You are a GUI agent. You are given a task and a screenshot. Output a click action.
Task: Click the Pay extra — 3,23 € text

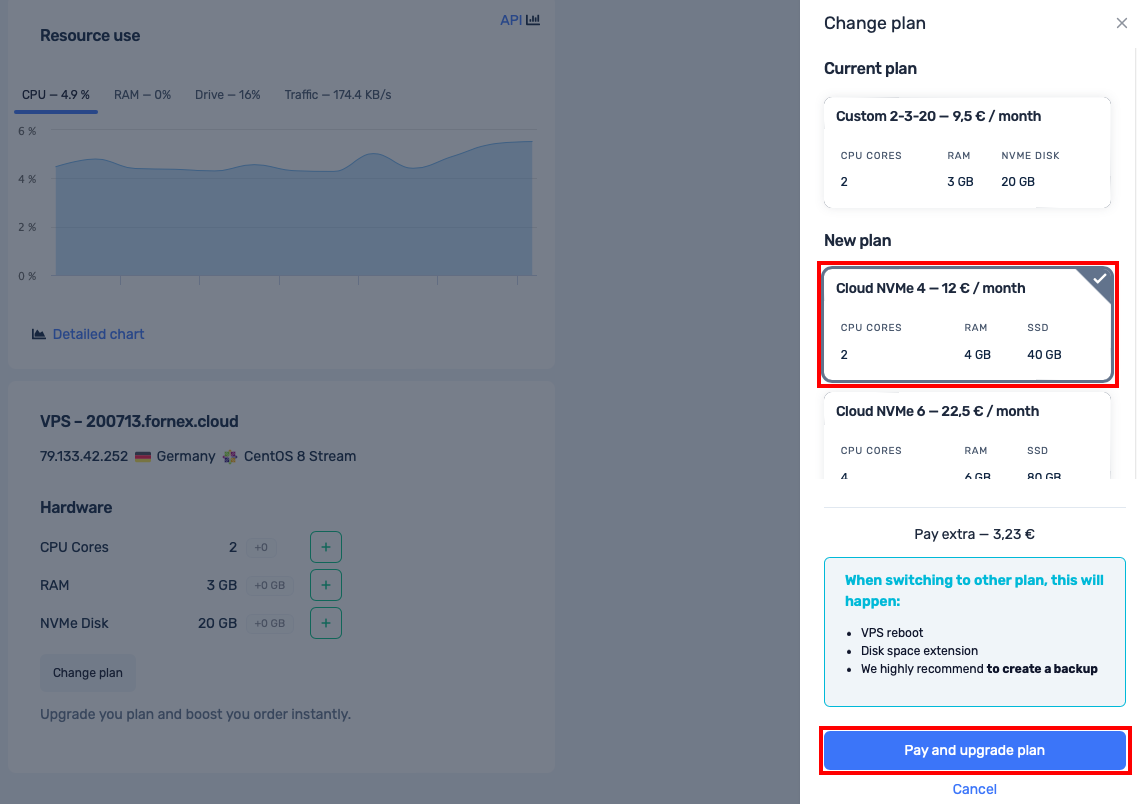tap(974, 534)
